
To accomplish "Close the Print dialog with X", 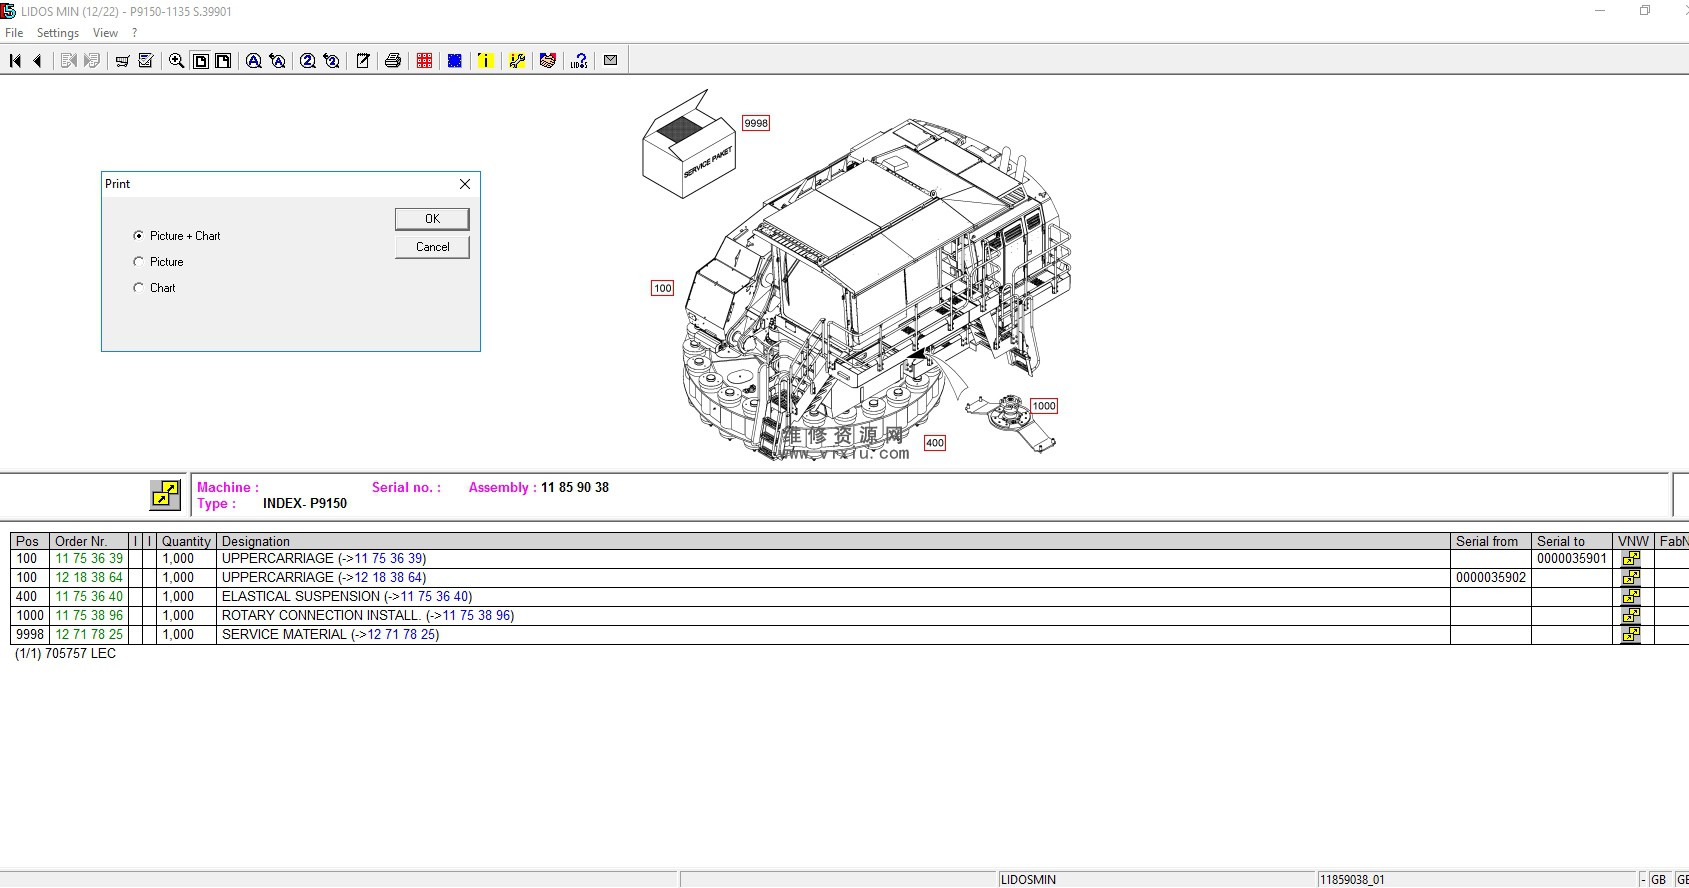I will 465,184.
